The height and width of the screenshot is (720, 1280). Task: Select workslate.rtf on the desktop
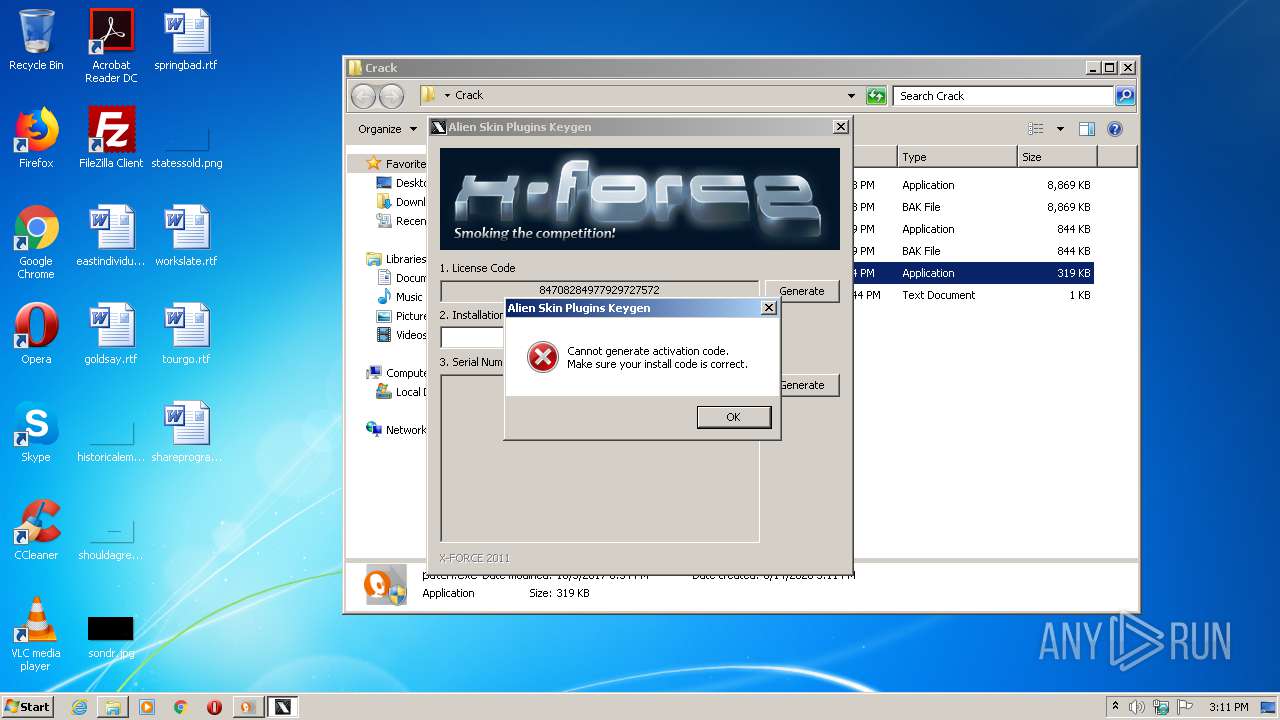(x=186, y=236)
